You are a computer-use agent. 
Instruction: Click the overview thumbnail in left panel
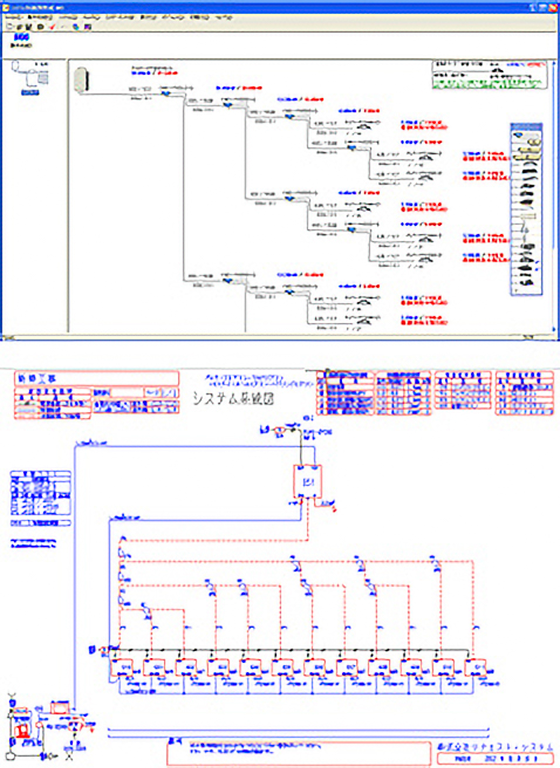point(30,74)
